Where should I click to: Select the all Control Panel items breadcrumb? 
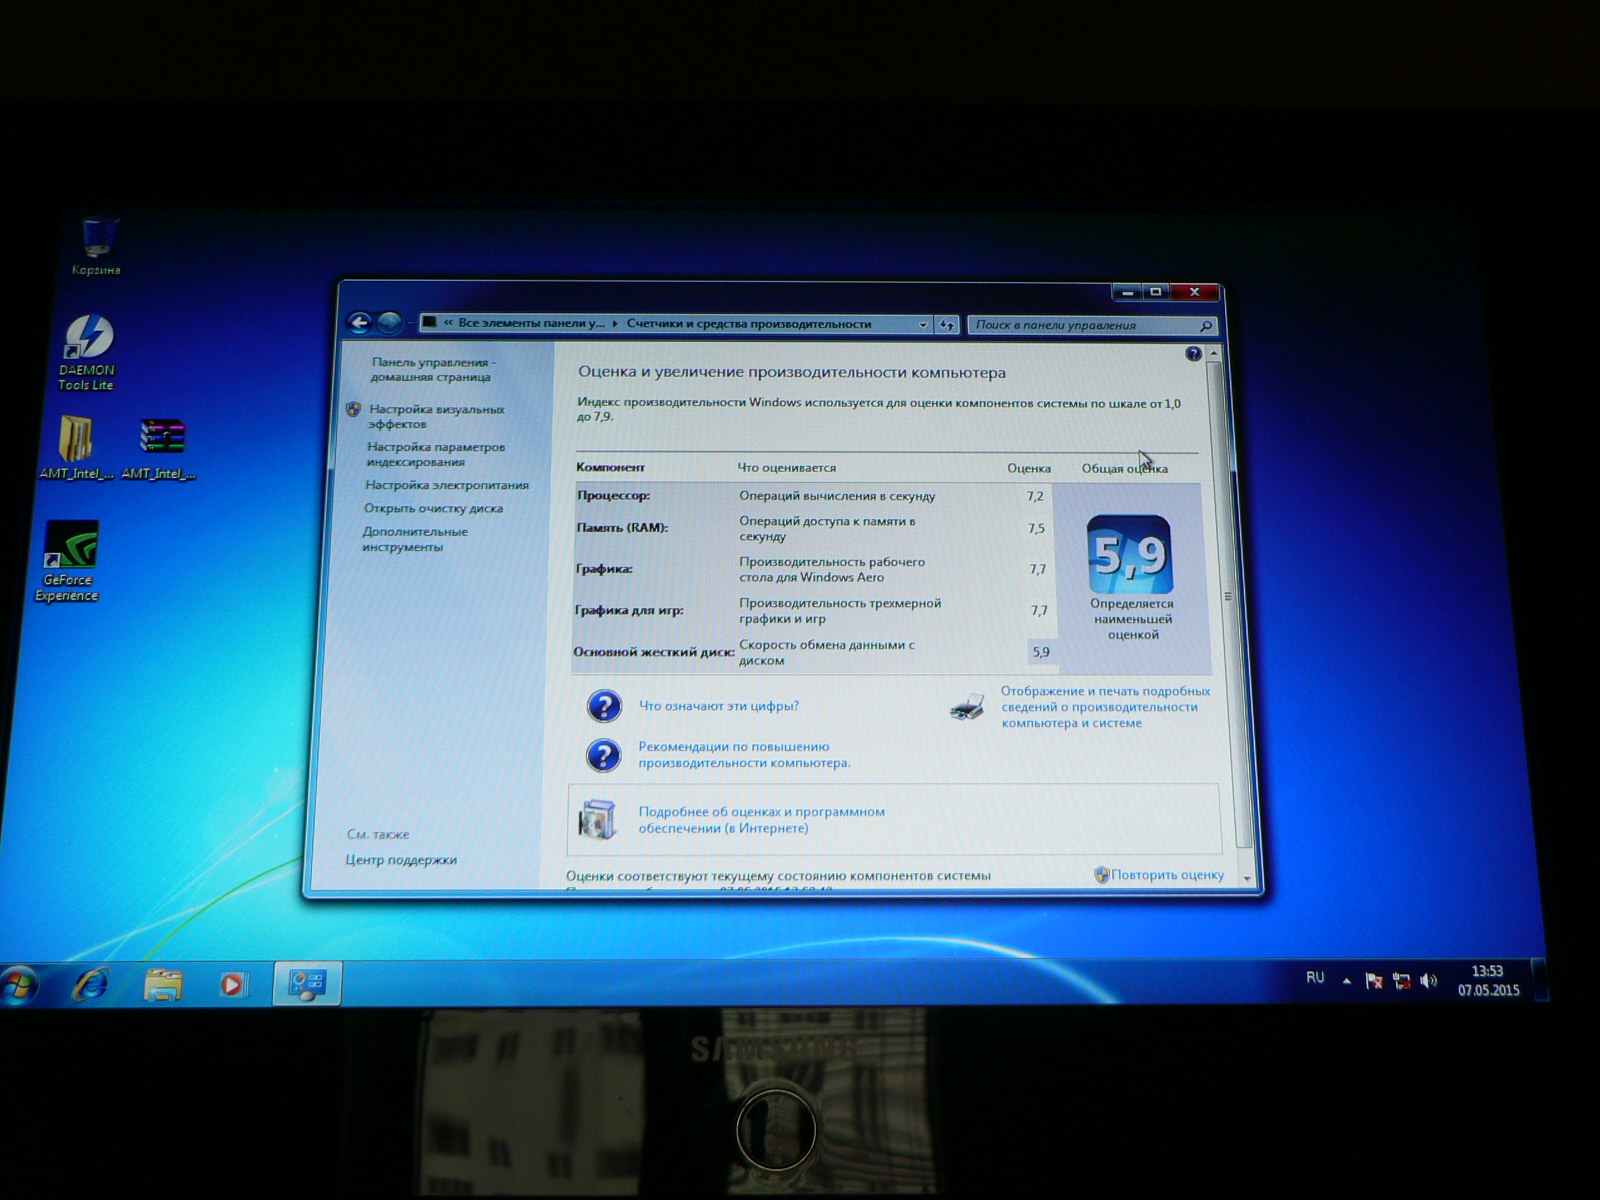tap(530, 324)
